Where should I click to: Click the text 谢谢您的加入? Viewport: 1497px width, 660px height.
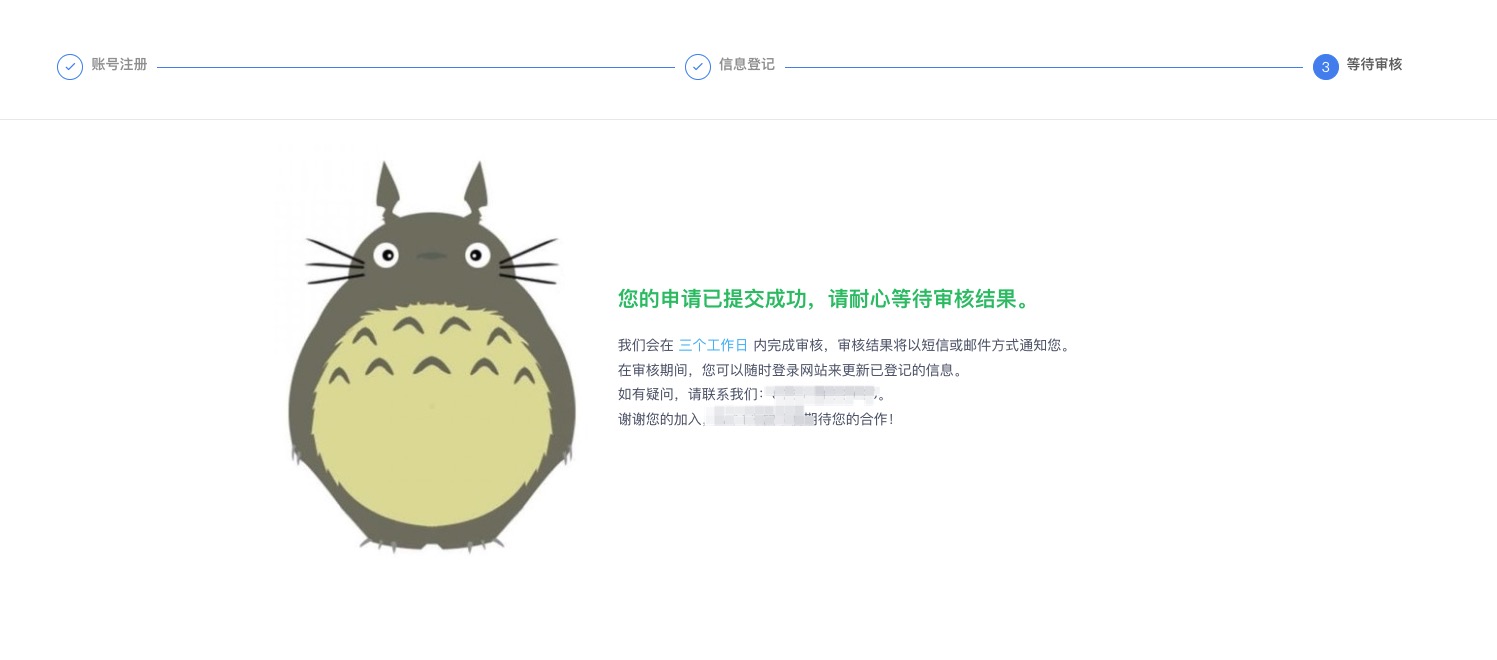click(660, 419)
